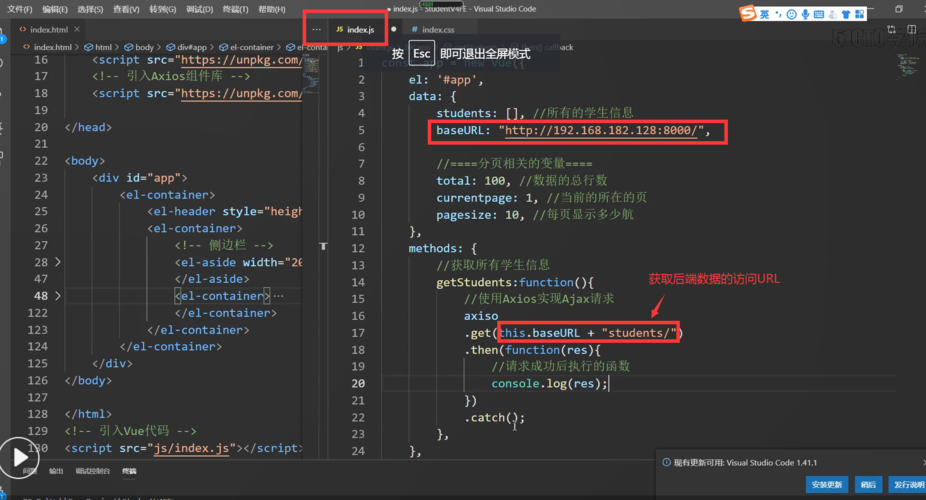Toggle Sogou English/Chinese mode button
The width and height of the screenshot is (926, 500).
point(764,14)
